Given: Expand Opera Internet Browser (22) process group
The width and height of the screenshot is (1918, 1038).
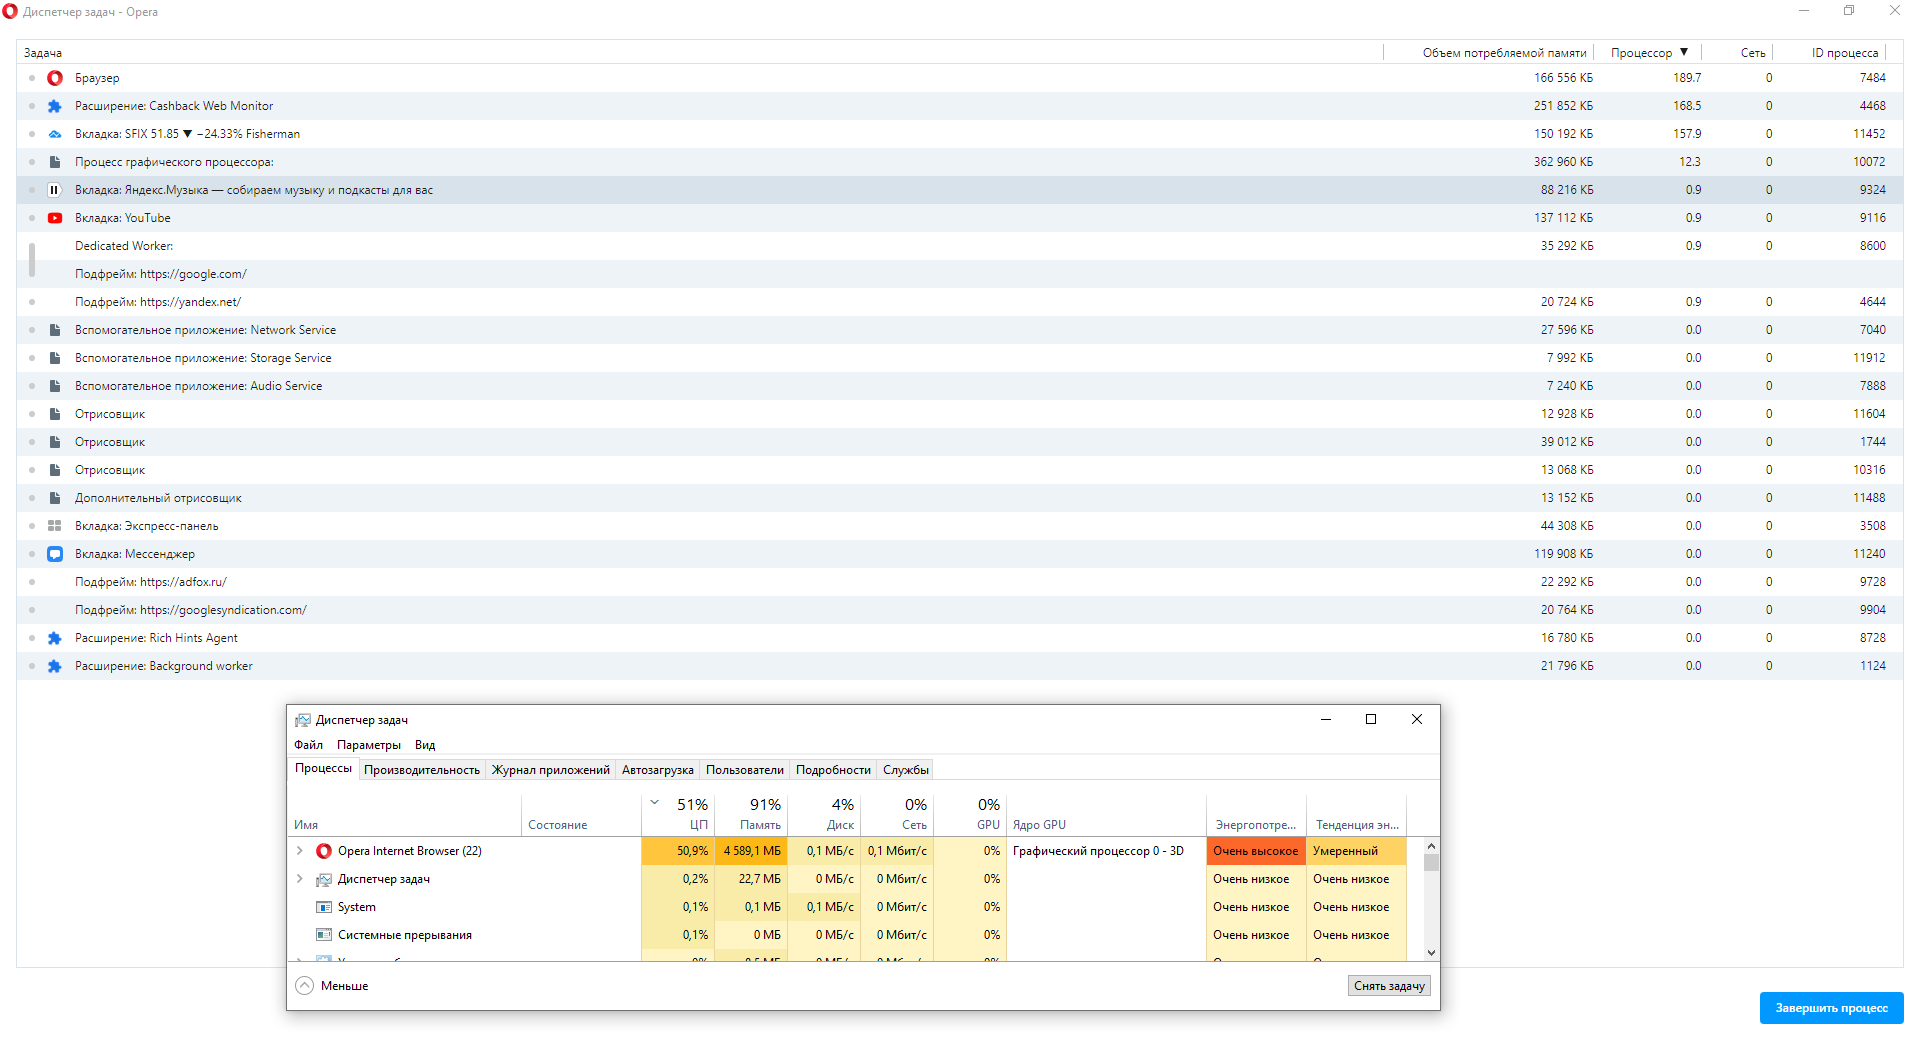Looking at the screenshot, I should click(299, 851).
